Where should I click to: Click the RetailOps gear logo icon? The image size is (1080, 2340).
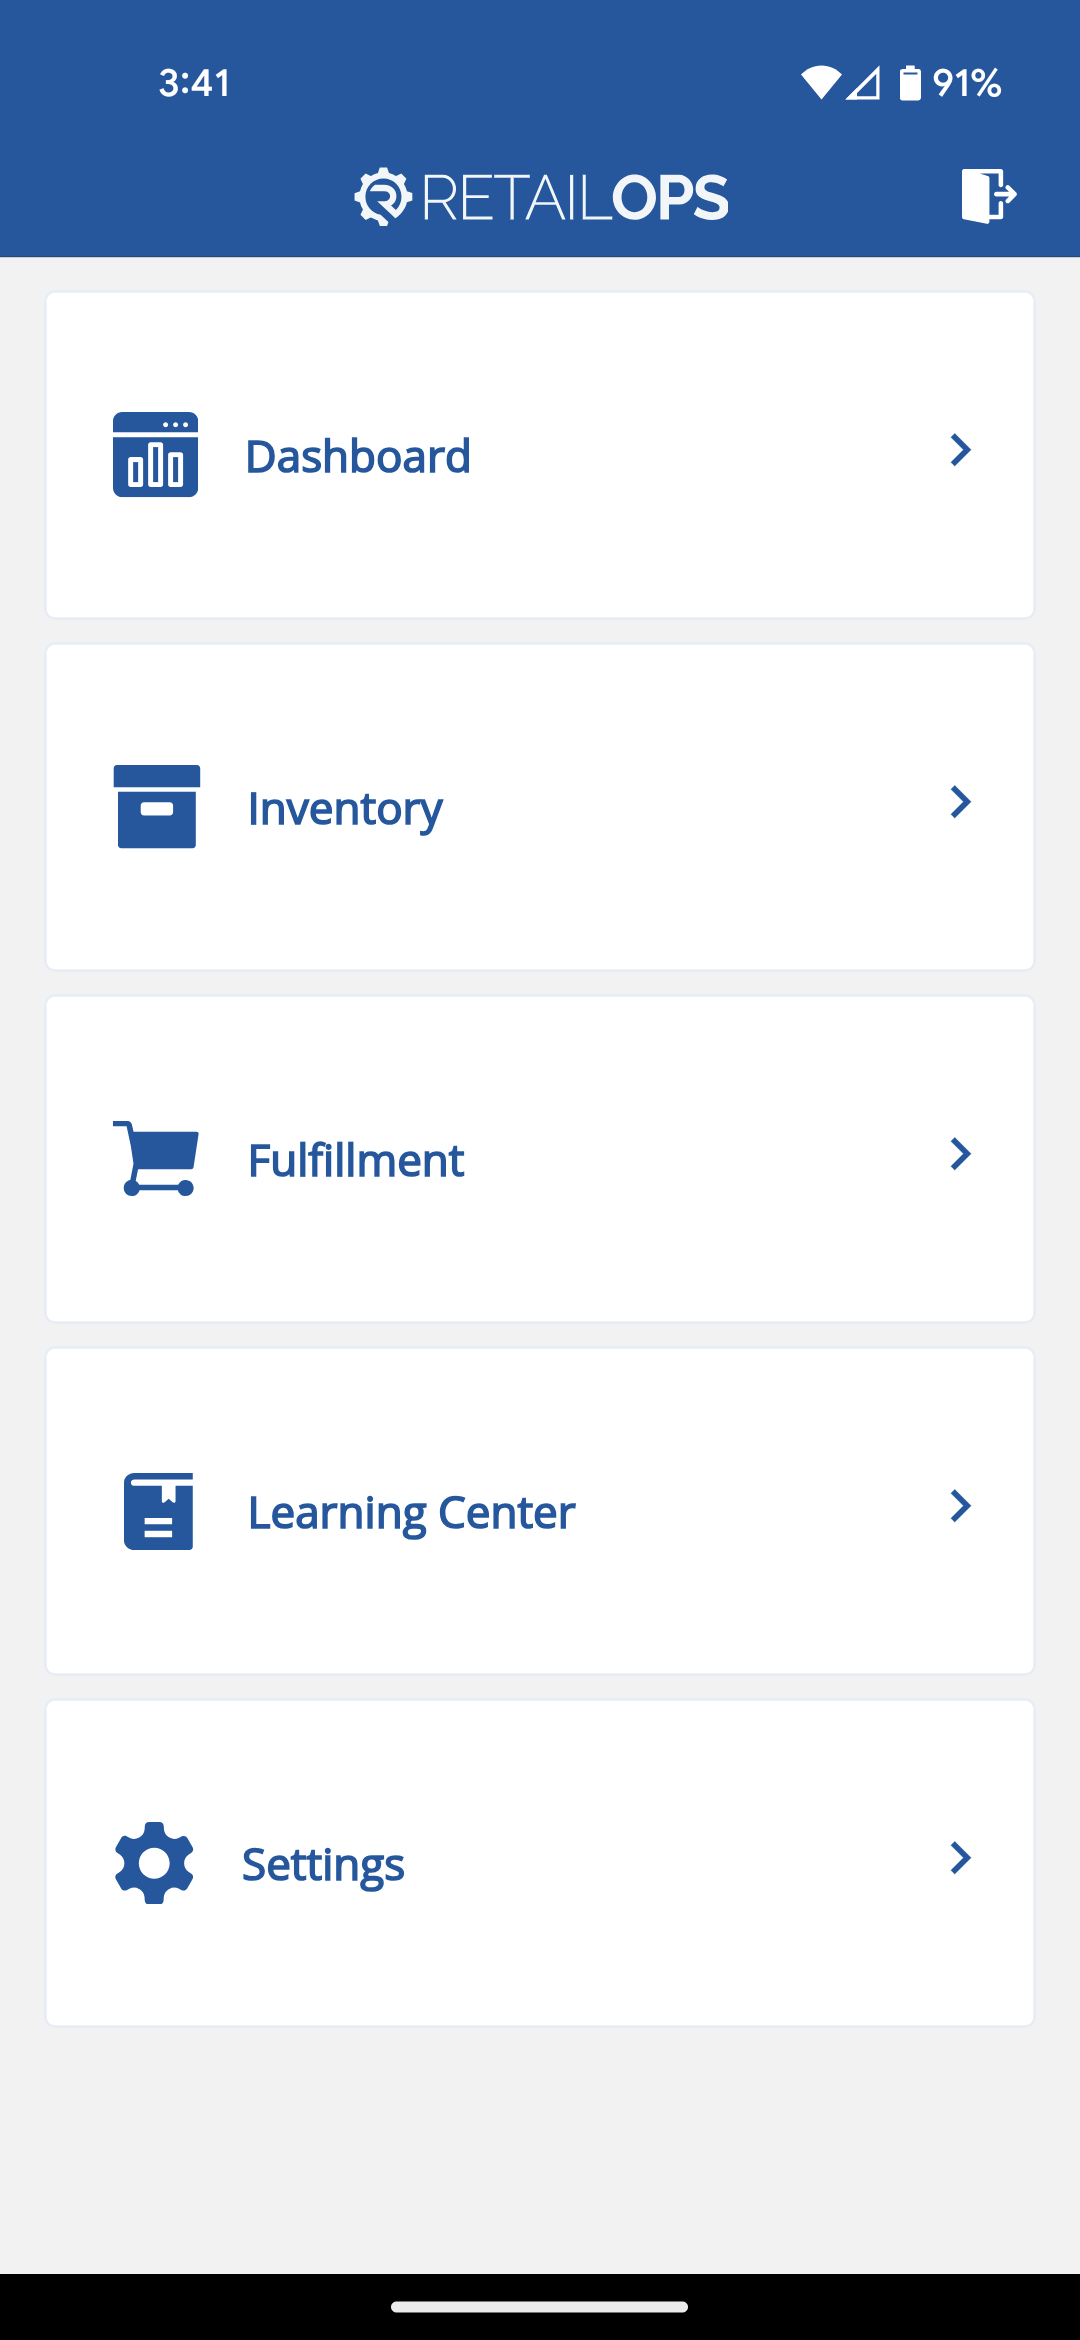tap(383, 197)
